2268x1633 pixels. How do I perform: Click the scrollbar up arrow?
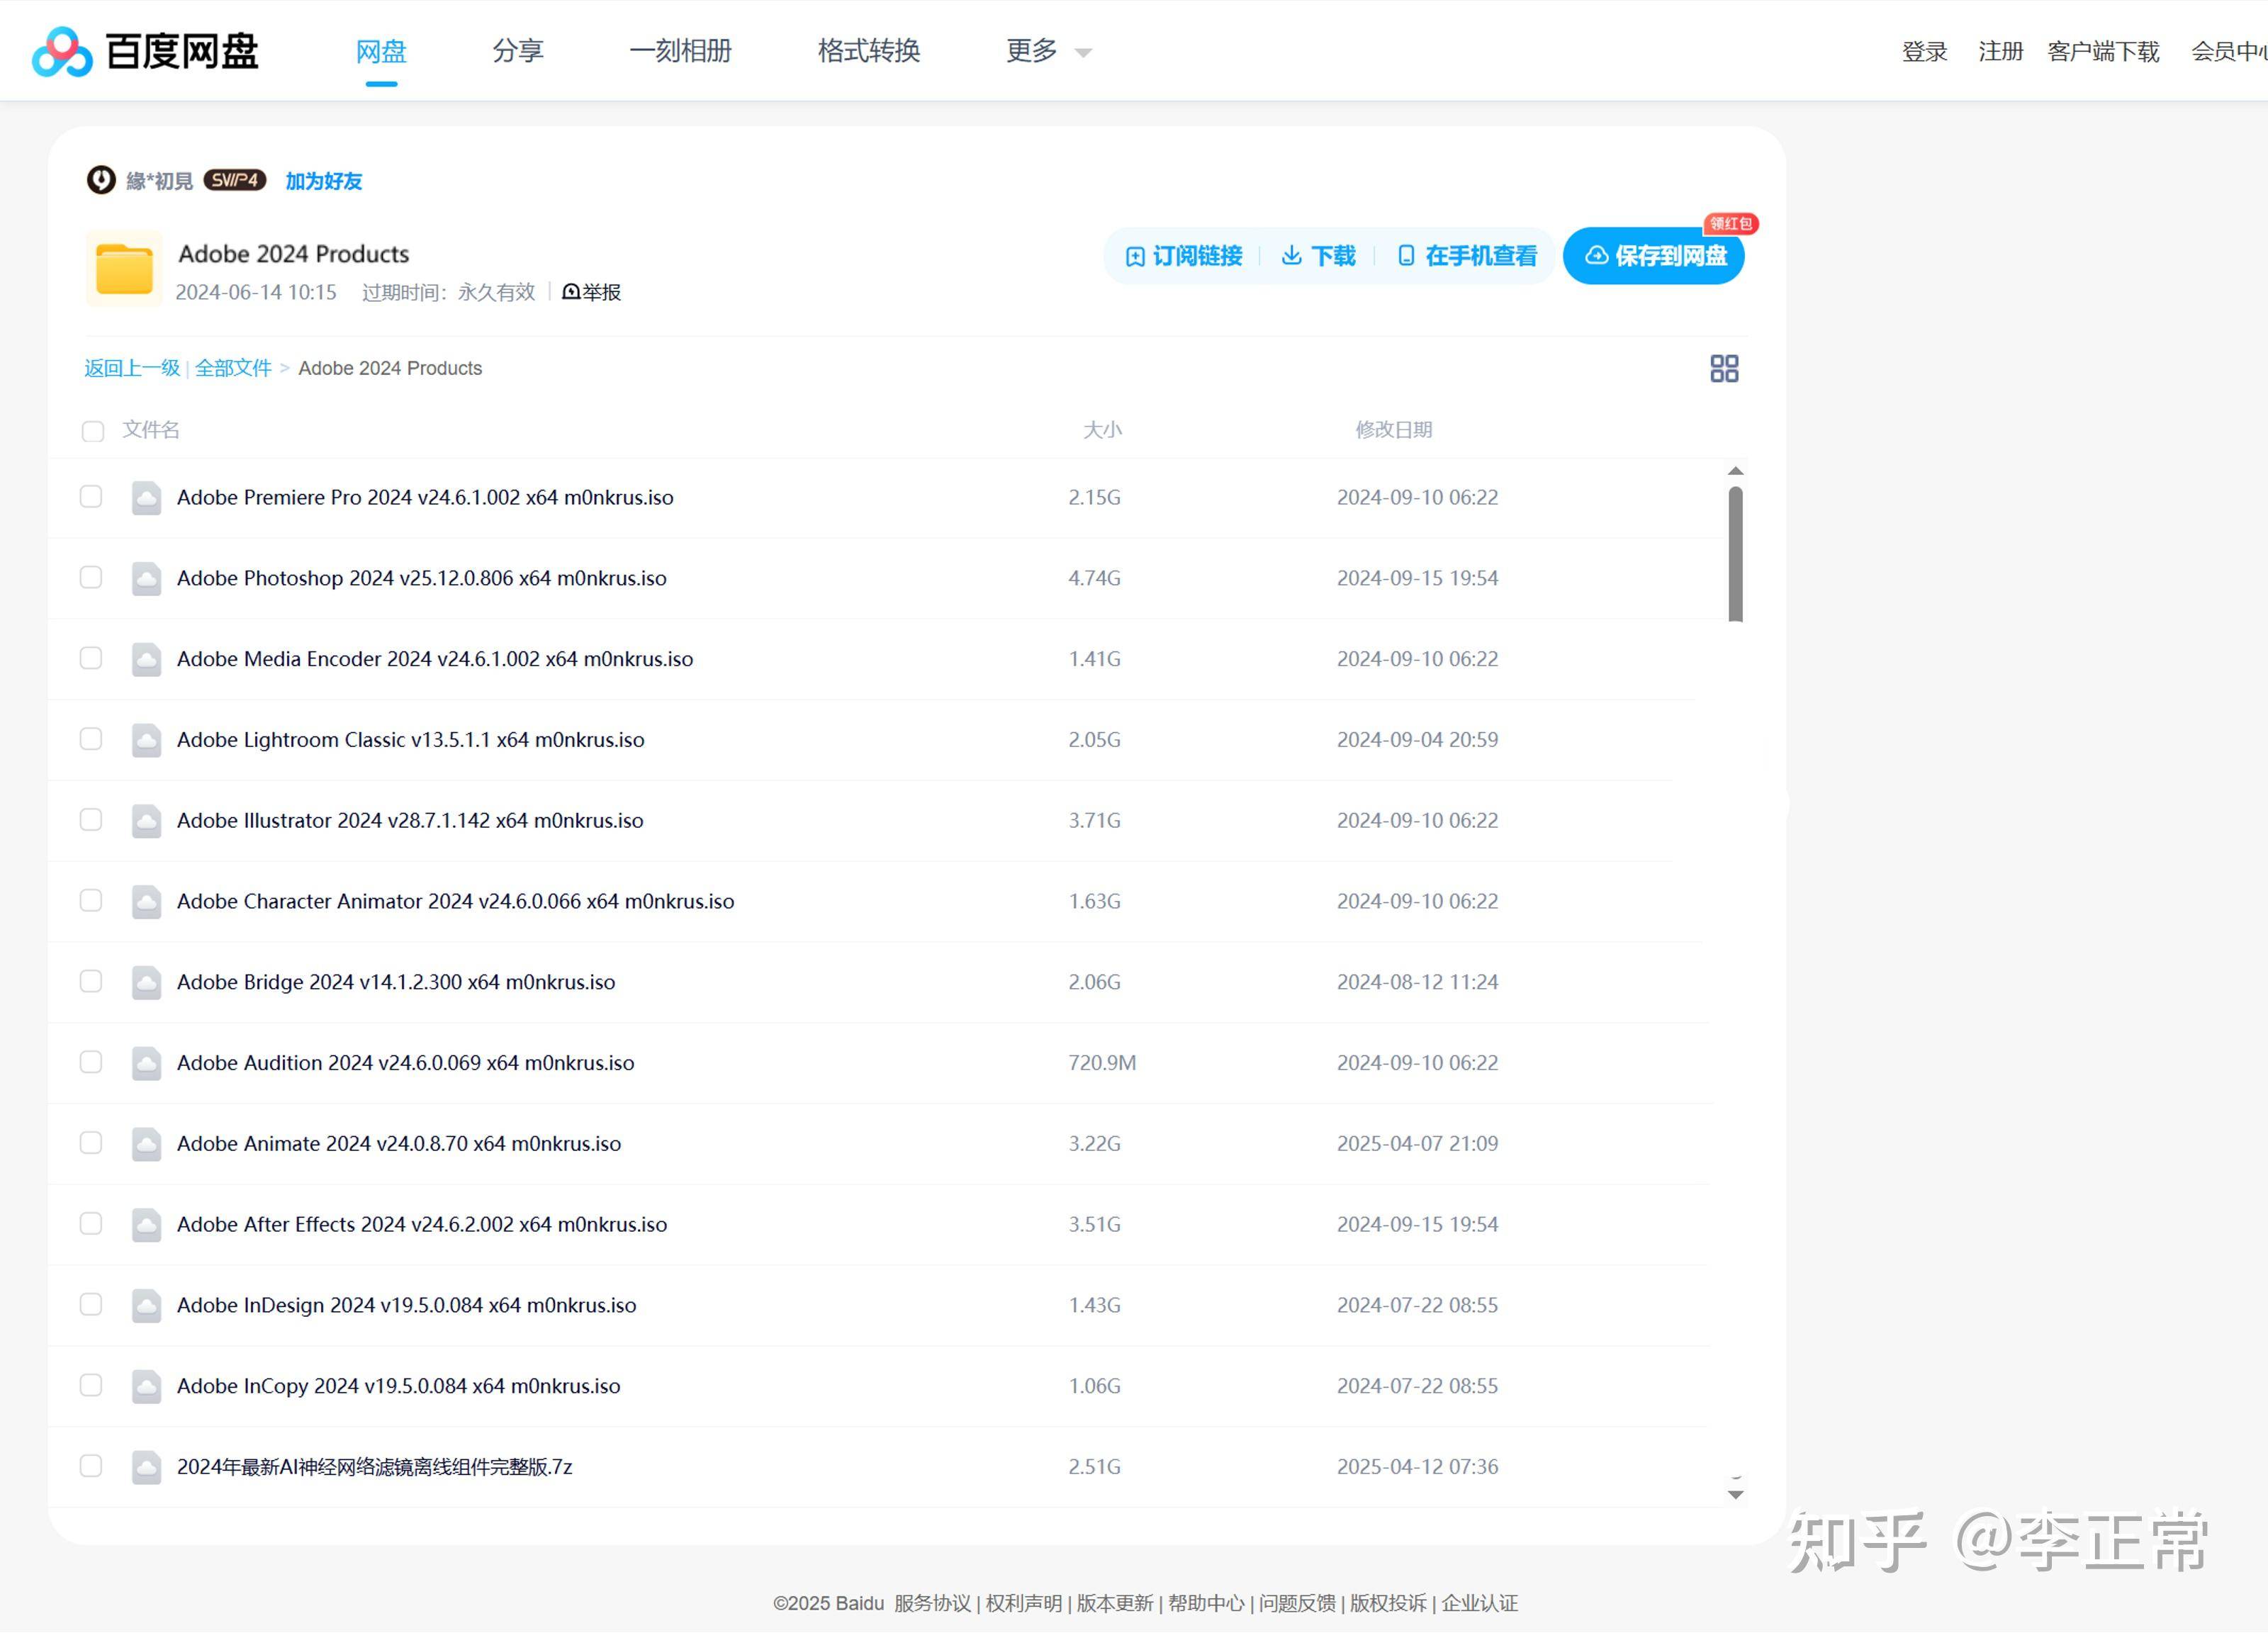1736,471
